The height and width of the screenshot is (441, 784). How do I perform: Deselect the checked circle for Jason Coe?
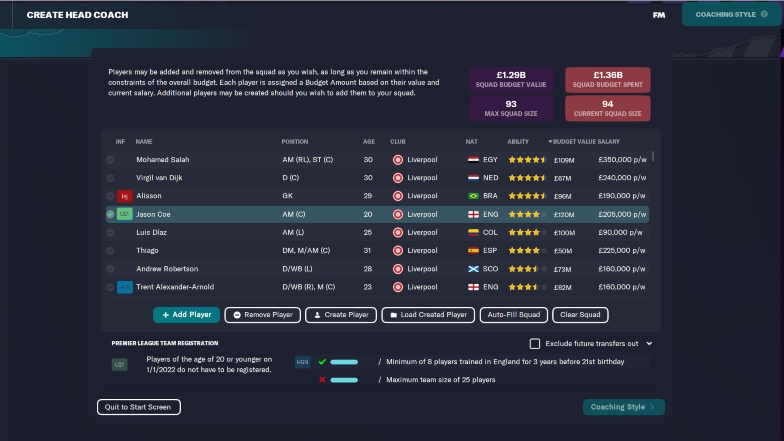pyautogui.click(x=110, y=214)
